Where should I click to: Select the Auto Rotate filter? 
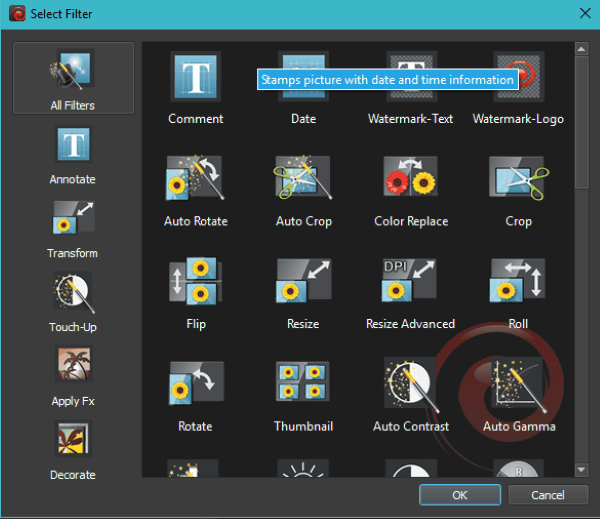(195, 180)
